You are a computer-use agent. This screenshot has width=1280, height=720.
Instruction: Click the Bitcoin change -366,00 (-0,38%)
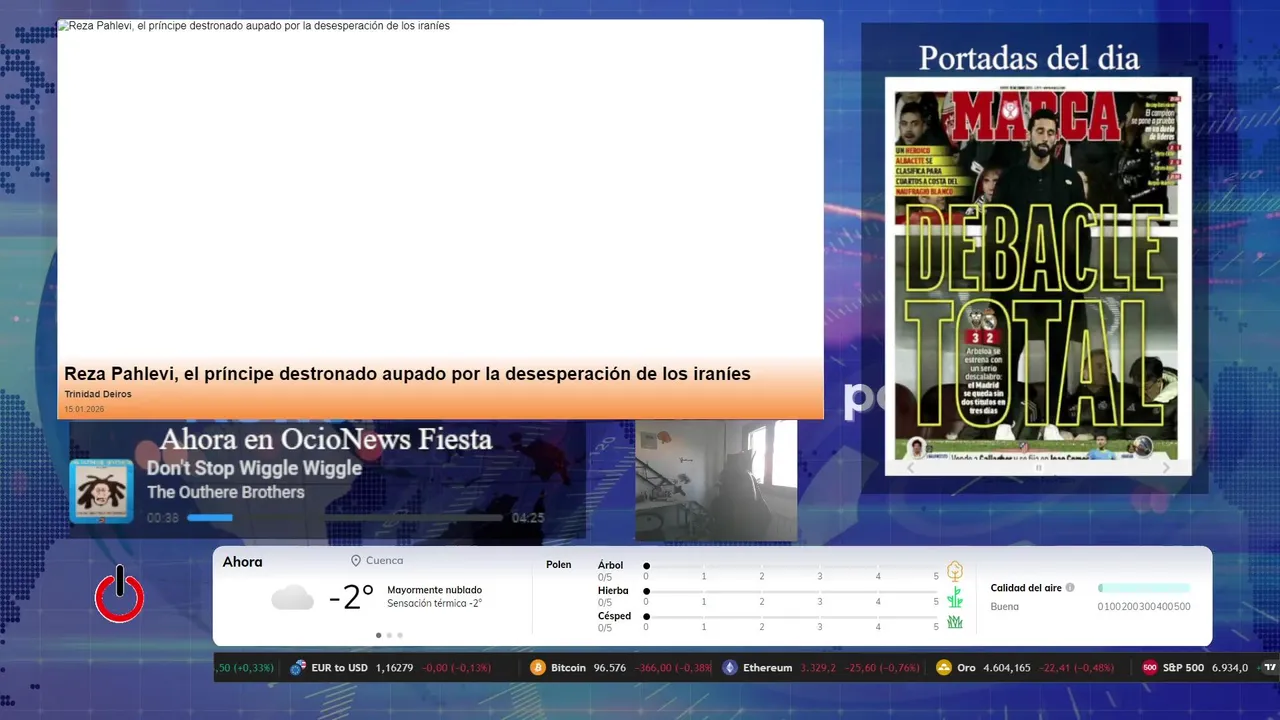(x=673, y=668)
